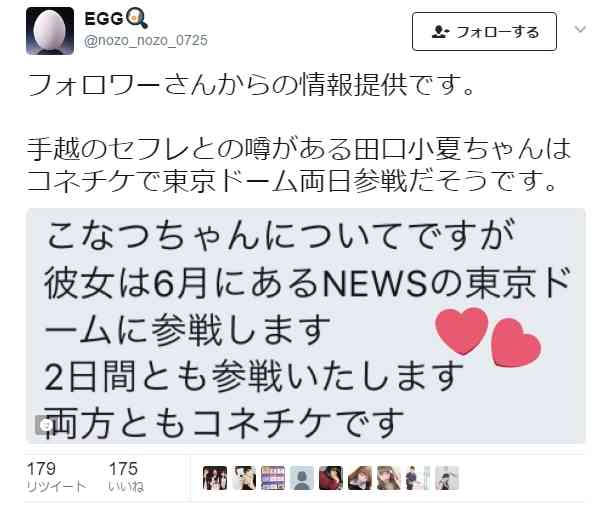Follow the account with フォローする button
604x507 pixels.
coord(484,32)
